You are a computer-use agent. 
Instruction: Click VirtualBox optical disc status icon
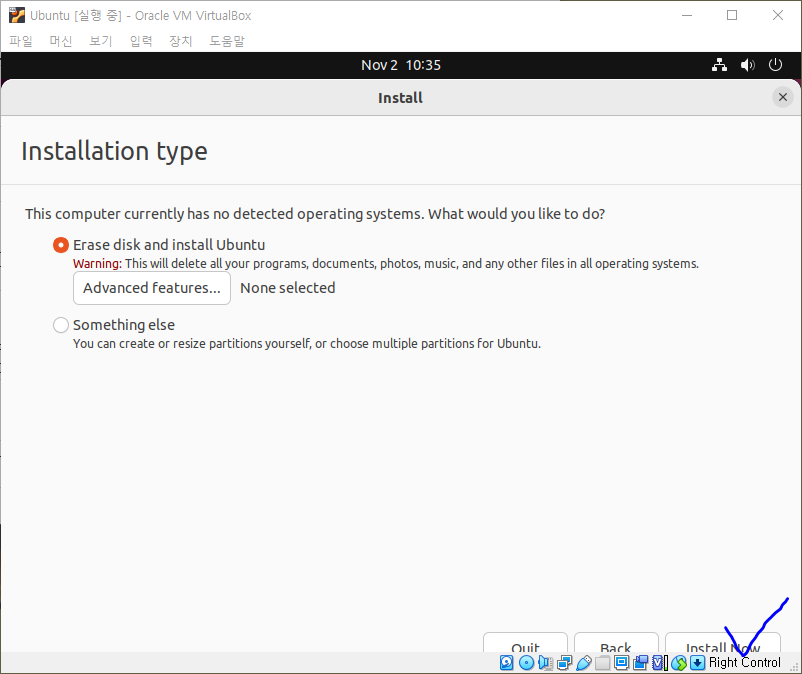(526, 663)
